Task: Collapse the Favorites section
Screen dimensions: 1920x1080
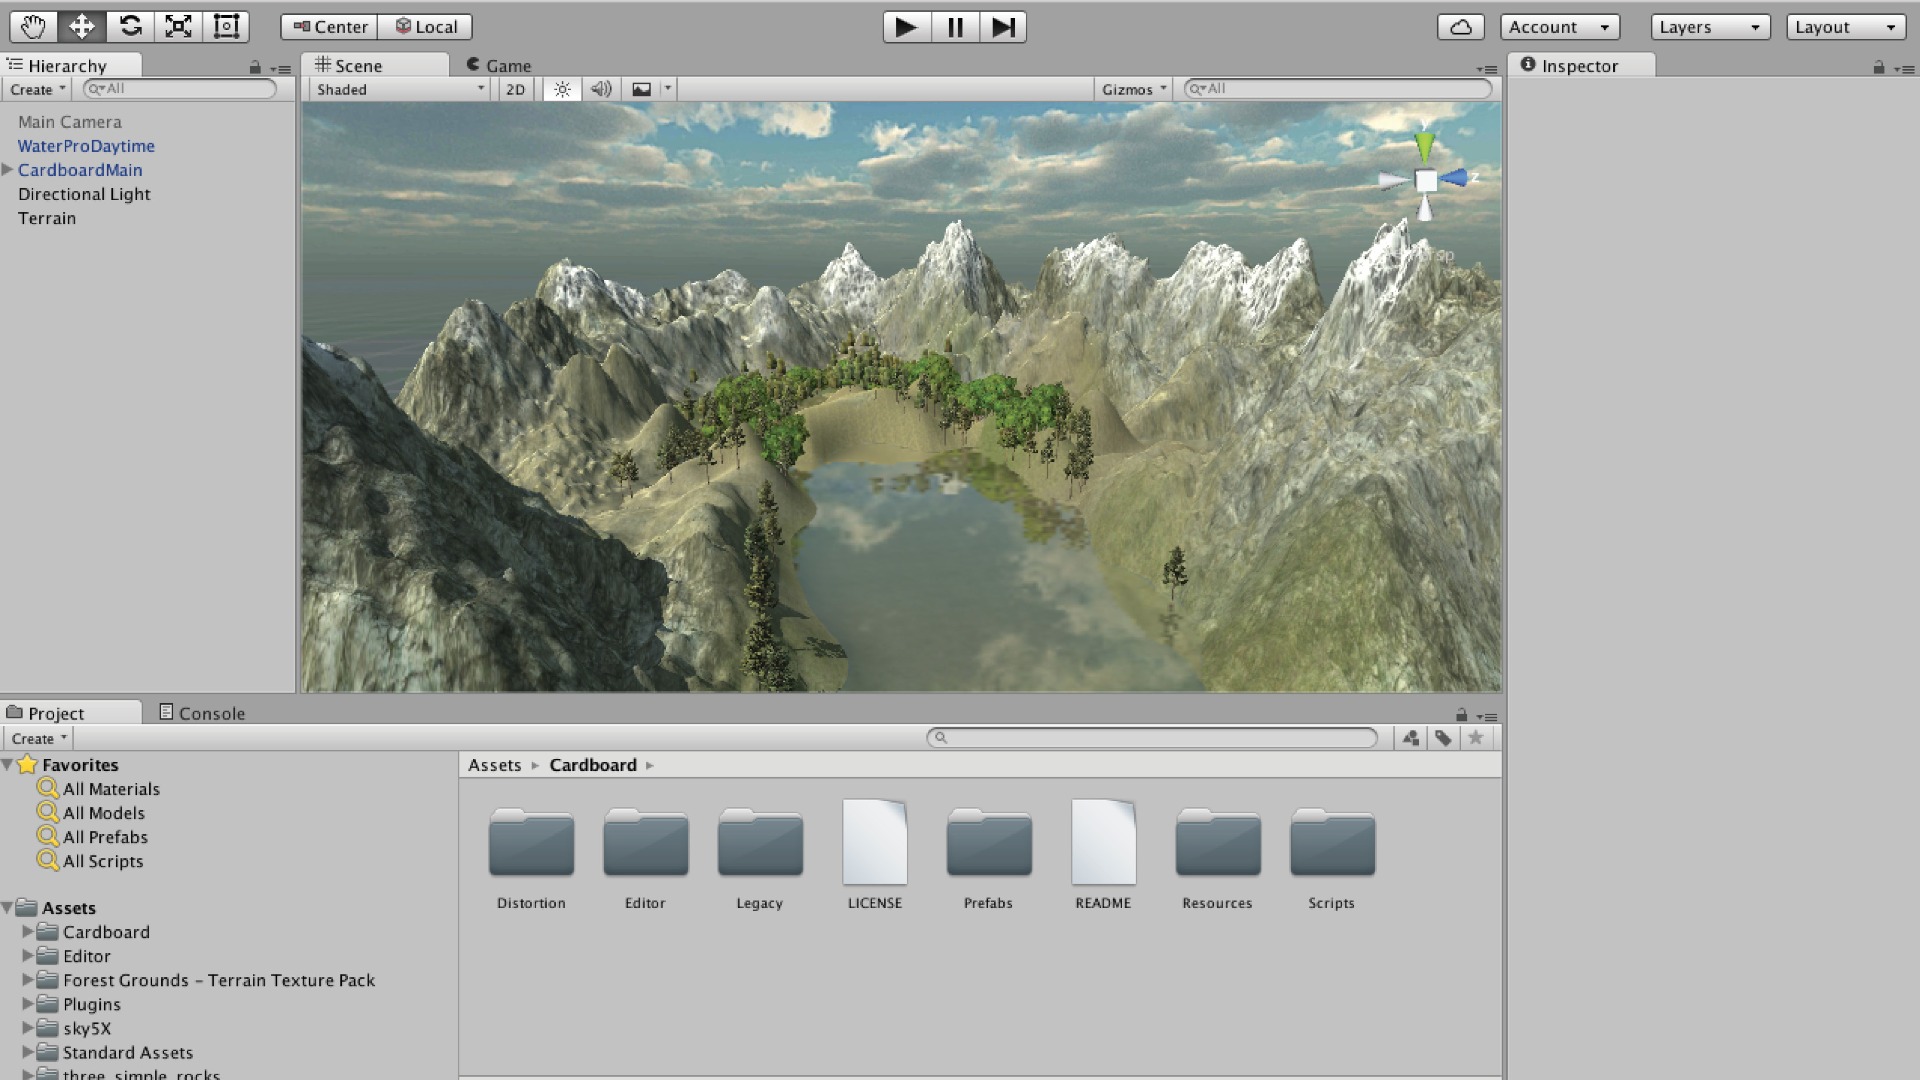Action: point(7,765)
